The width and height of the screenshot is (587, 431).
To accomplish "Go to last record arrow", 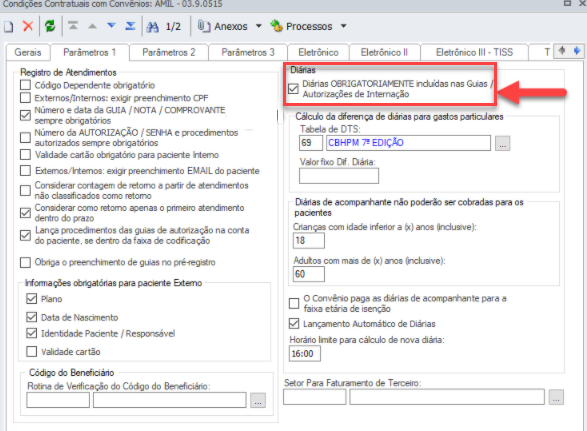I will click(130, 26).
